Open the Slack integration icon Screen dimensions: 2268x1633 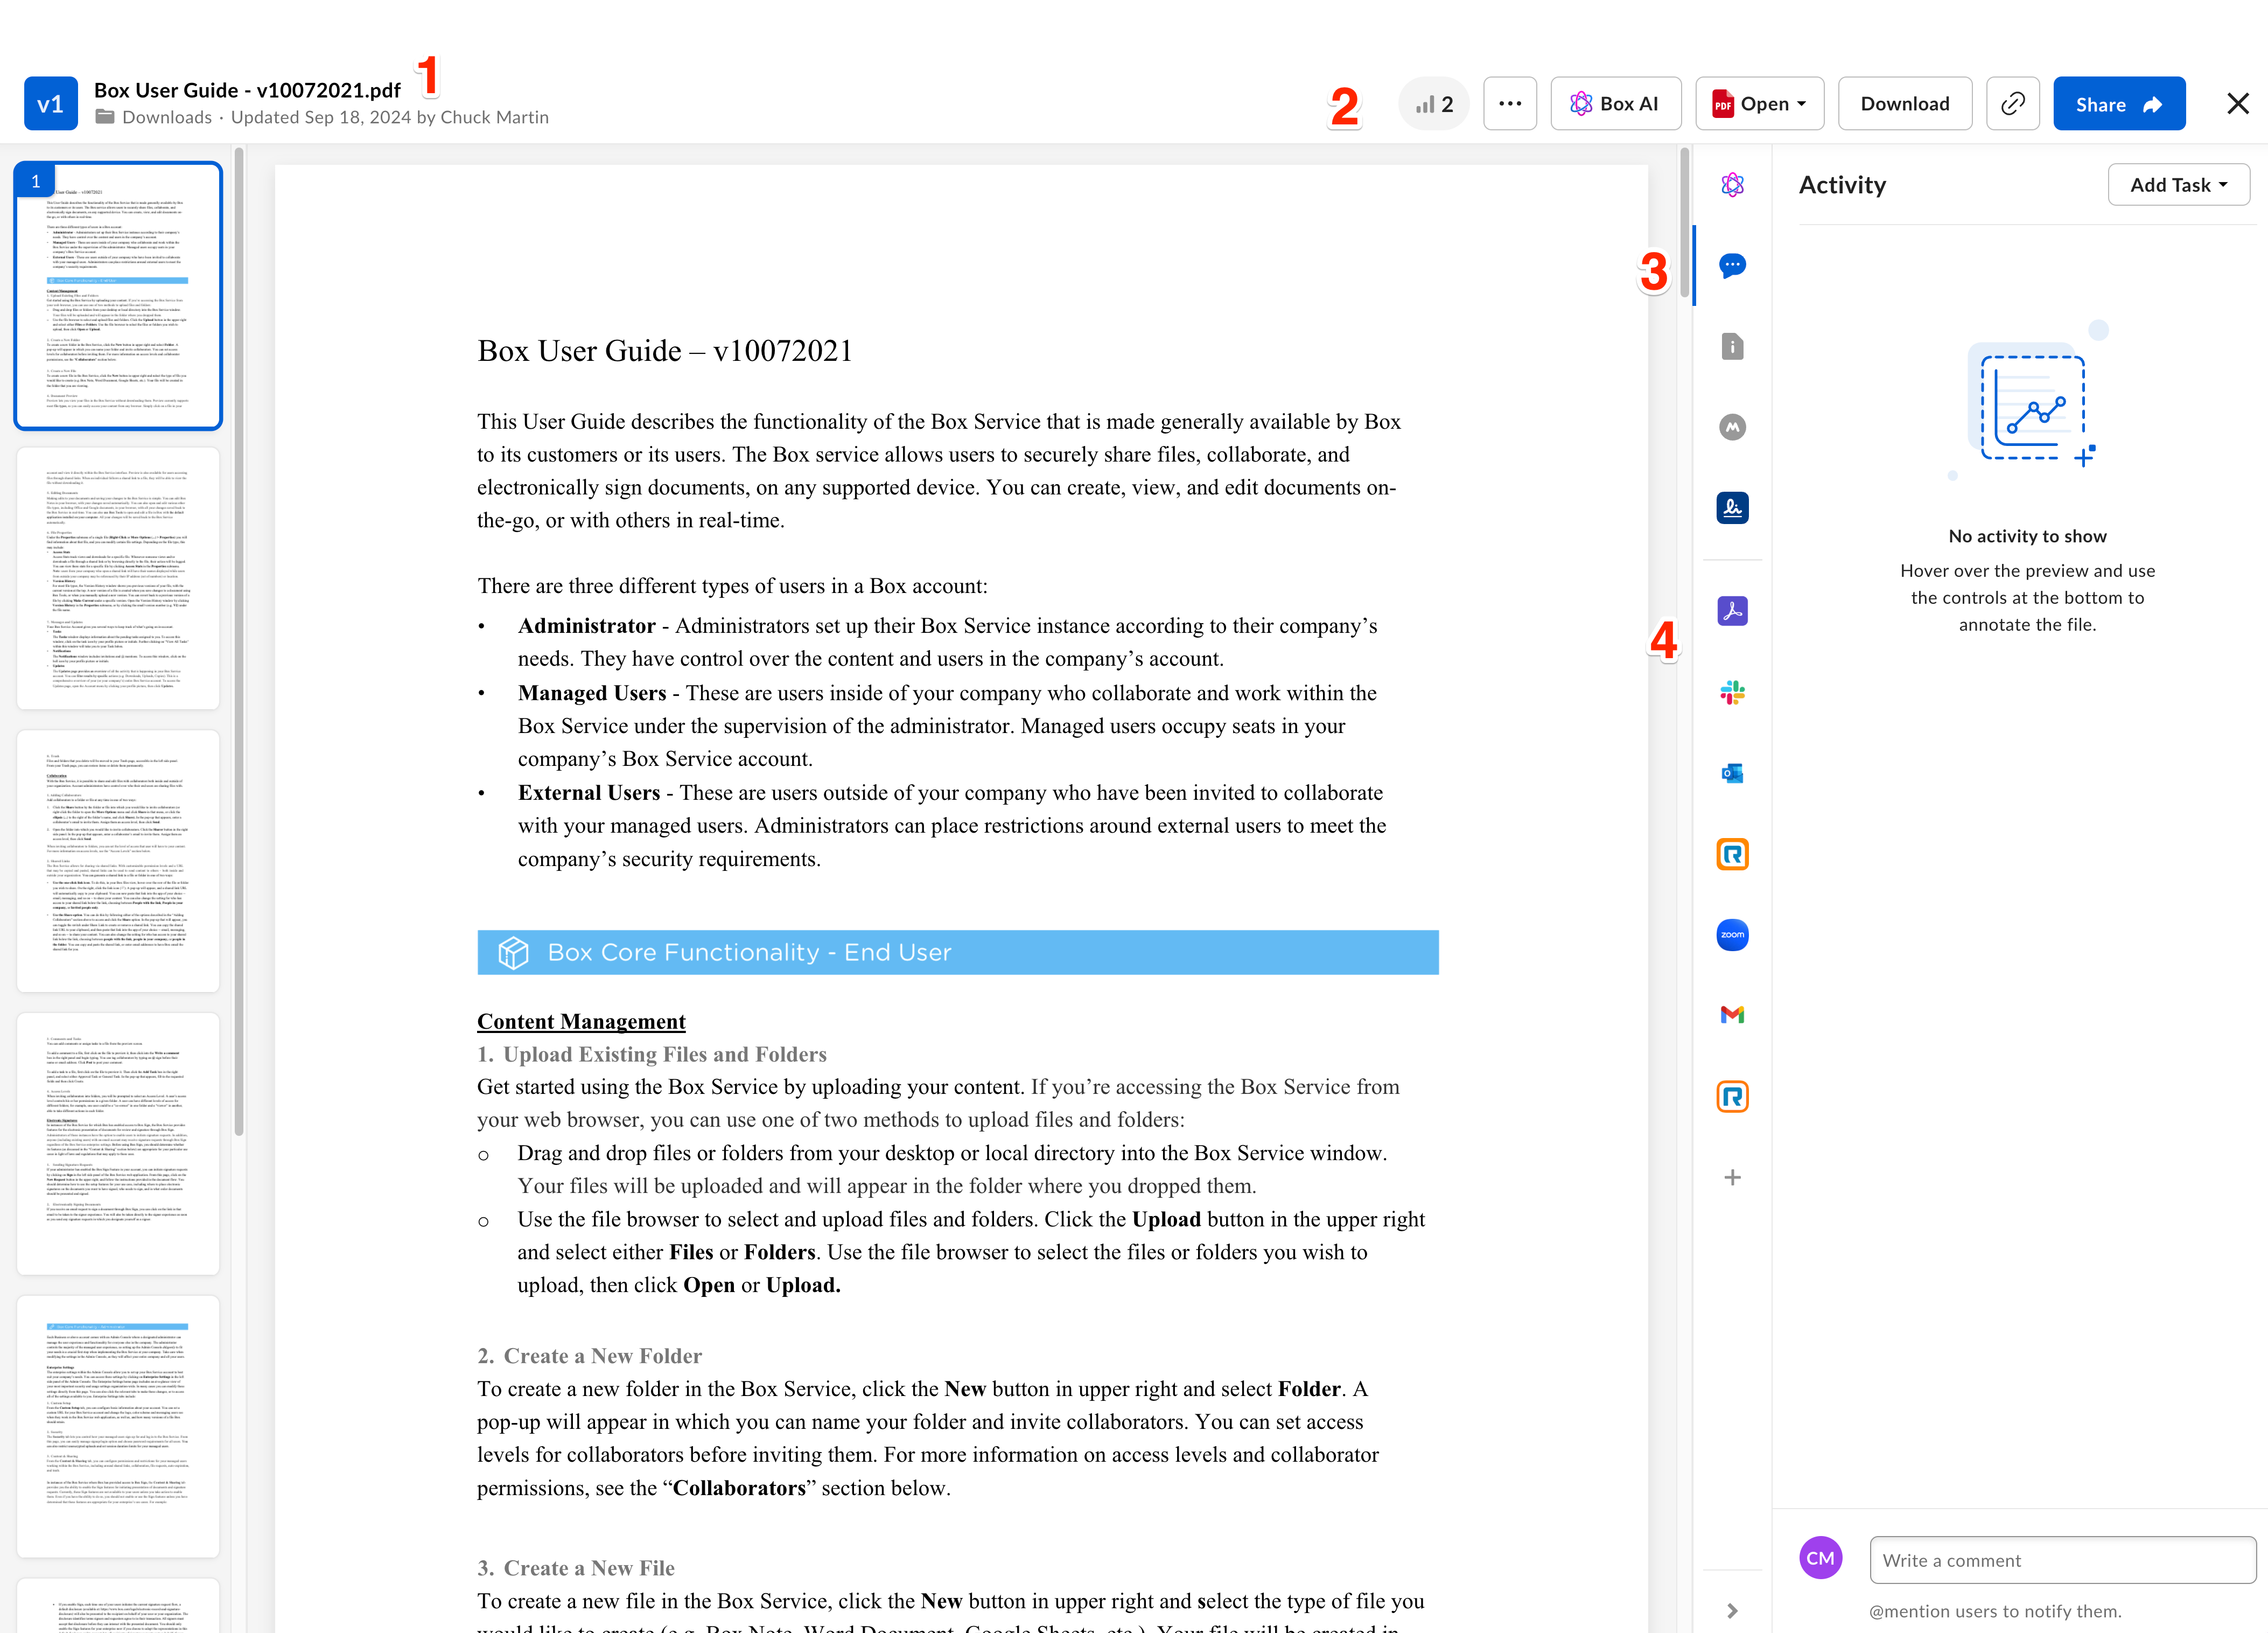pyautogui.click(x=1732, y=692)
